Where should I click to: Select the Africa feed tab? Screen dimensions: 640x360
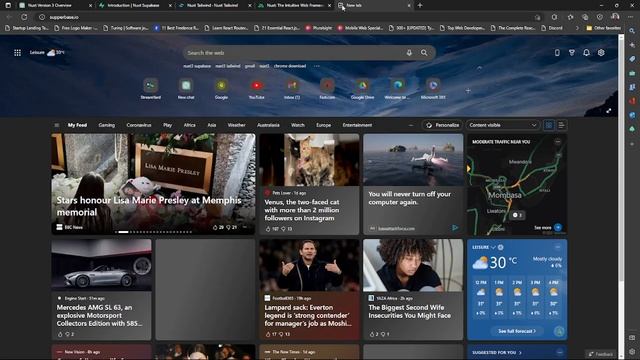(x=189, y=125)
